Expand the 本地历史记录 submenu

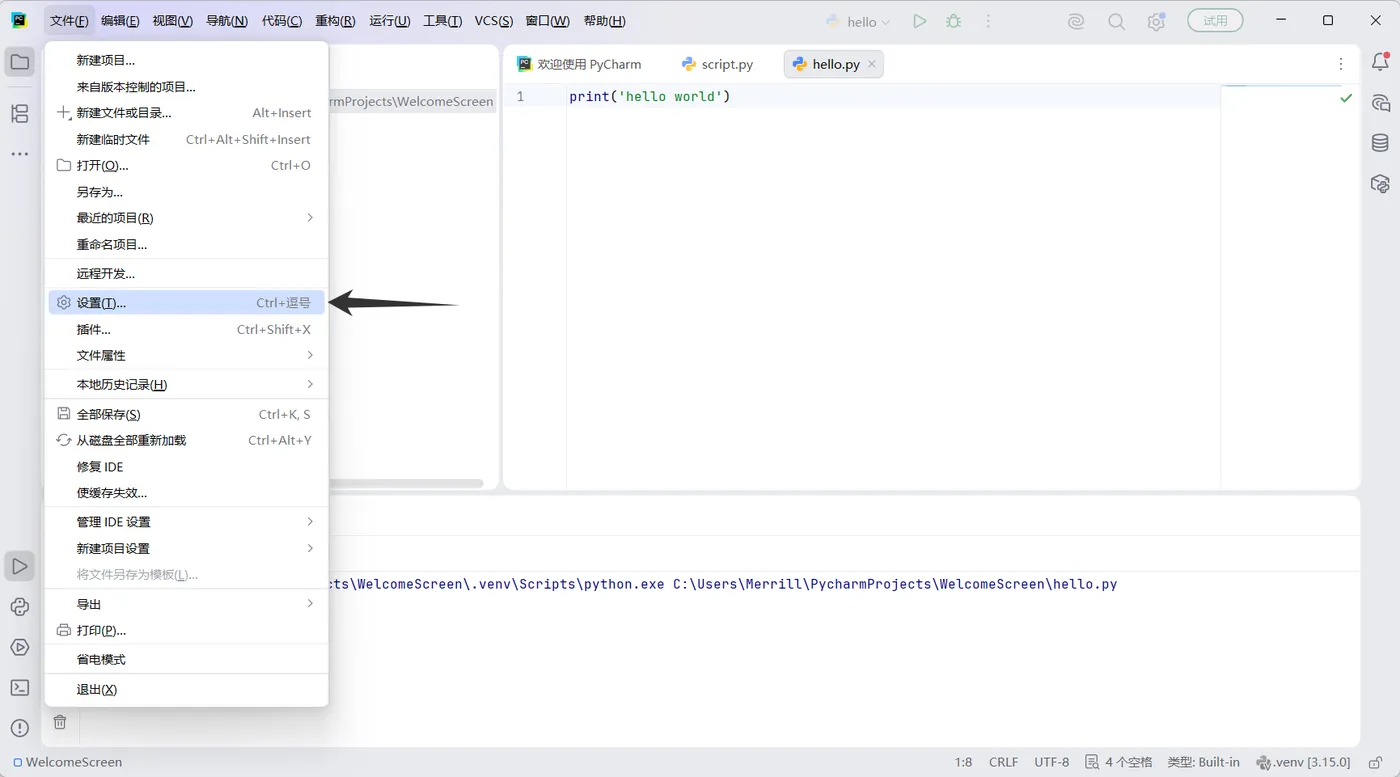click(186, 385)
